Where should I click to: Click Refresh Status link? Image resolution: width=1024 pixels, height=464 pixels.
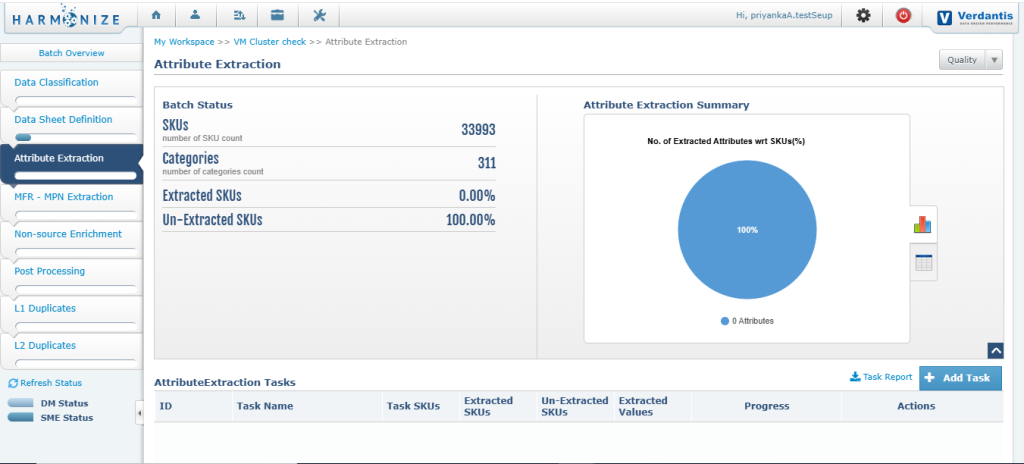click(45, 383)
